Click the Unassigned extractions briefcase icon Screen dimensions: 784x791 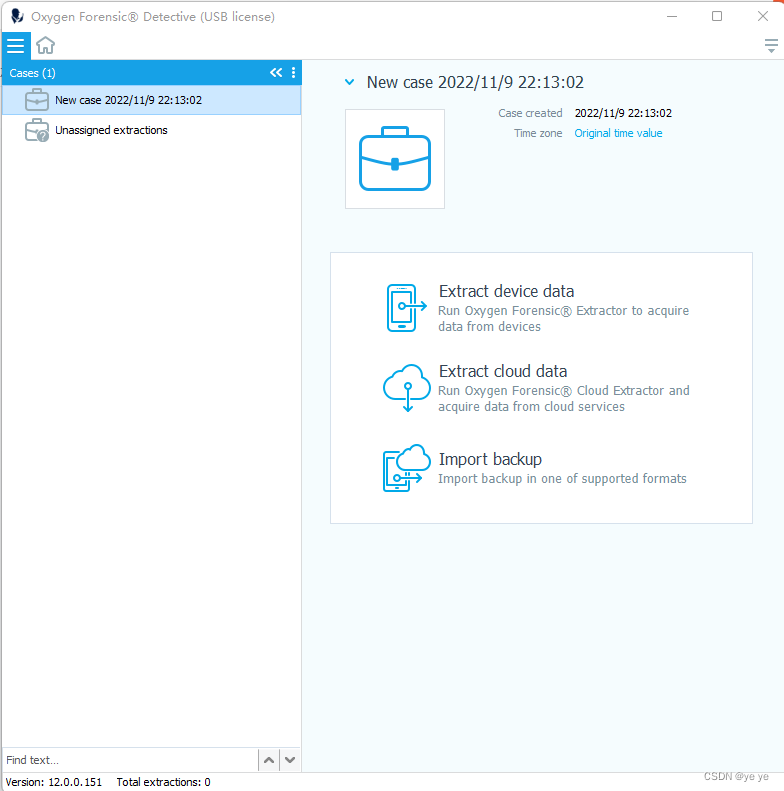[37, 130]
